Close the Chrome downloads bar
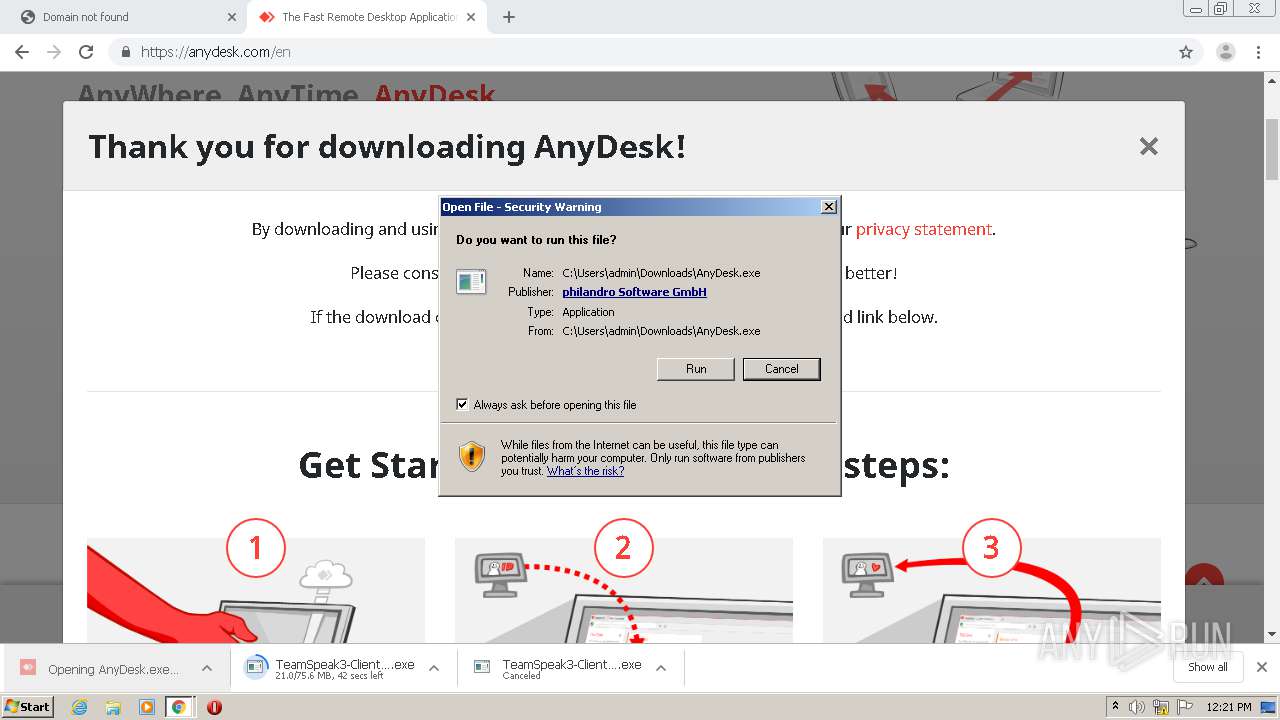The image size is (1280, 720). tap(1262, 667)
